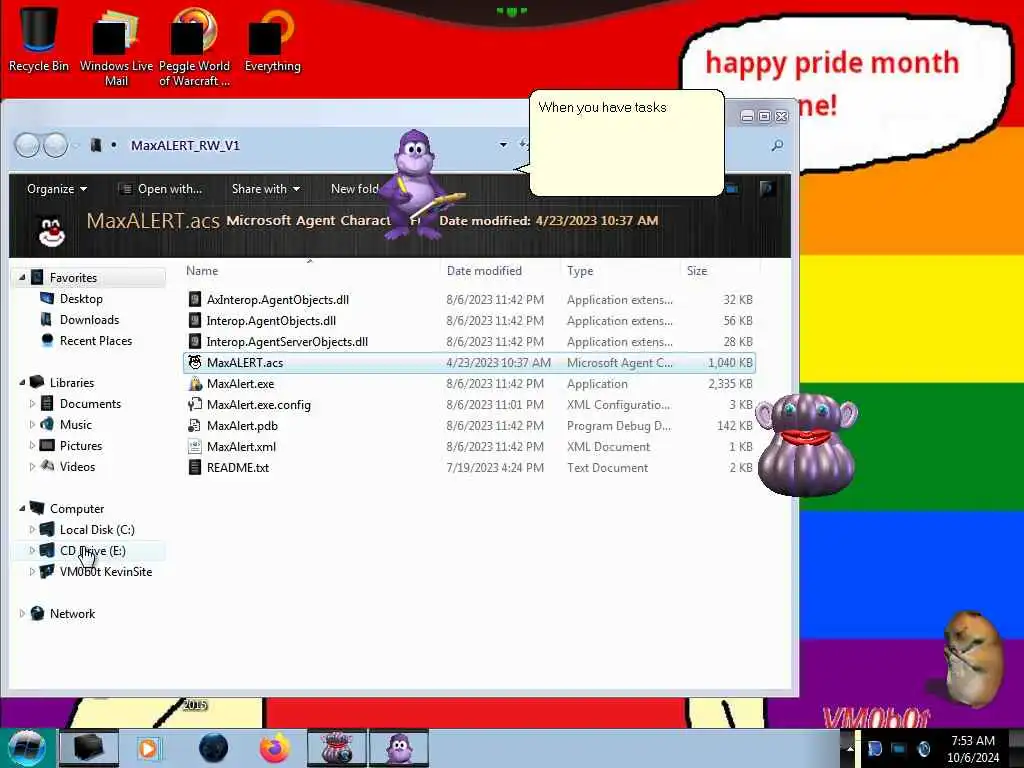Open the Windows Start menu orb
This screenshot has height=768, width=1024.
[x=27, y=748]
